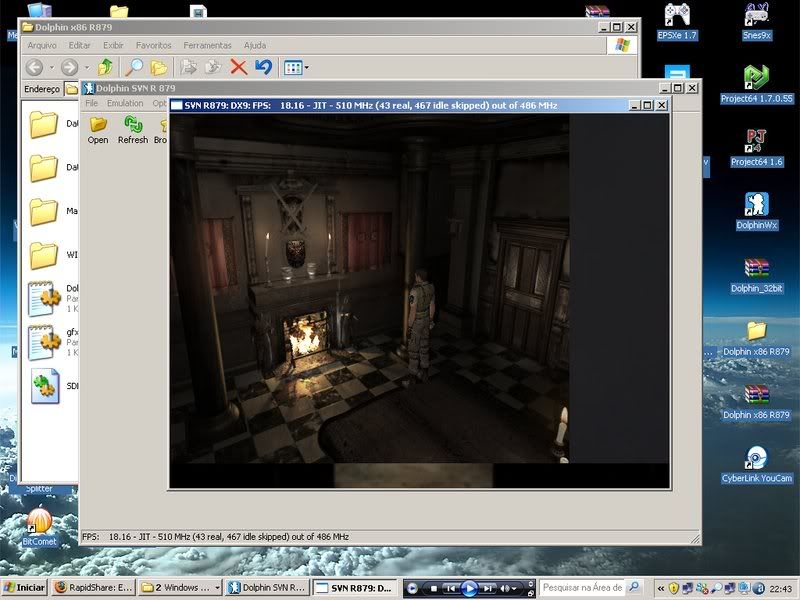Open the Back button history dropdown arrow
Image resolution: width=800 pixels, height=600 pixels.
(x=52, y=67)
